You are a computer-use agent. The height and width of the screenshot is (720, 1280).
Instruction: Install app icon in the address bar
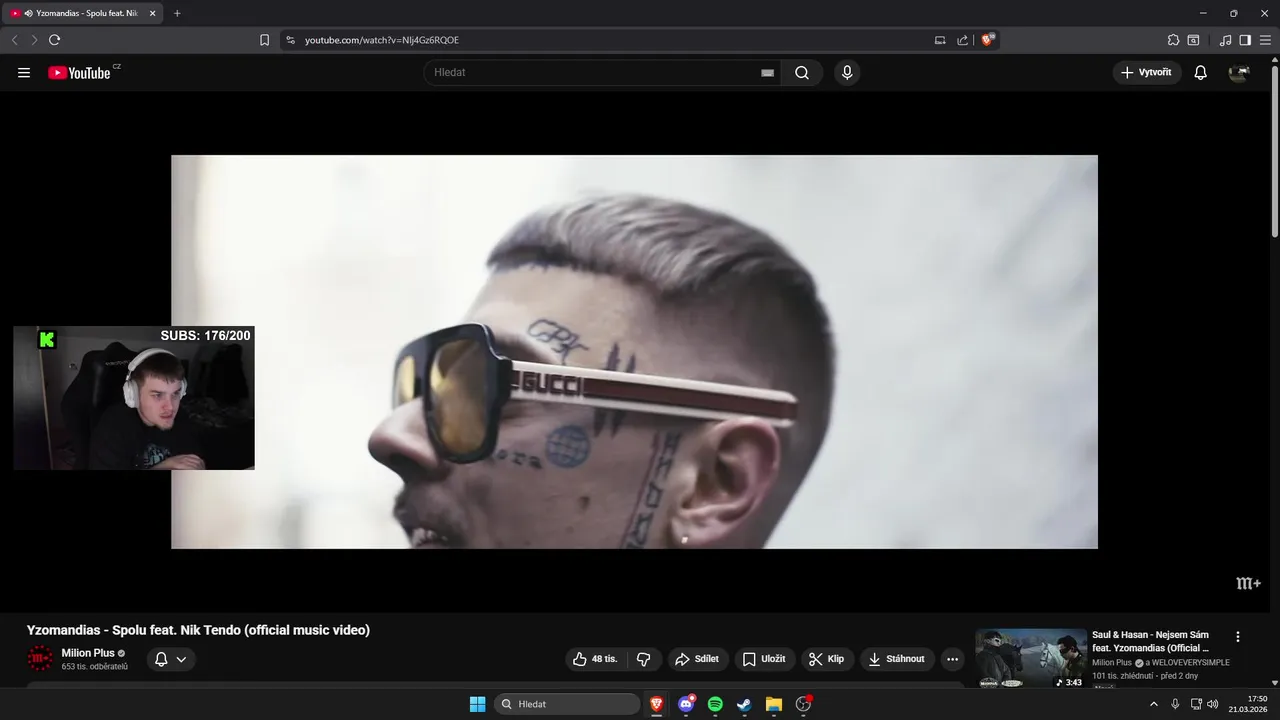940,40
